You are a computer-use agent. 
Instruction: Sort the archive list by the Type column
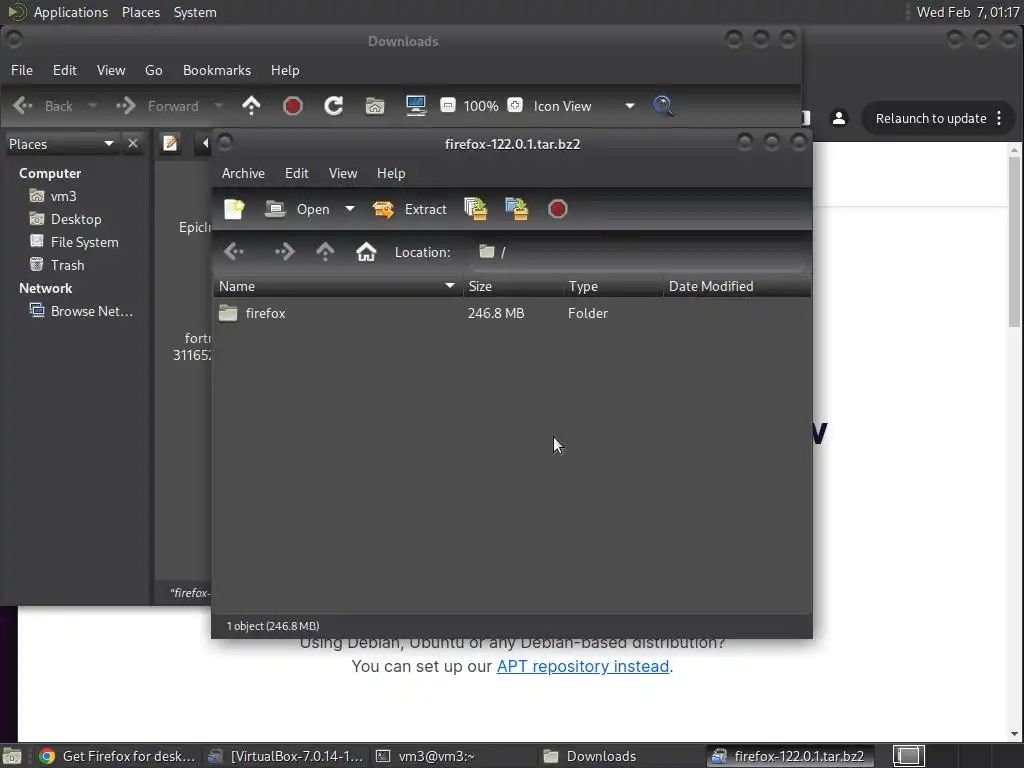tap(613, 286)
